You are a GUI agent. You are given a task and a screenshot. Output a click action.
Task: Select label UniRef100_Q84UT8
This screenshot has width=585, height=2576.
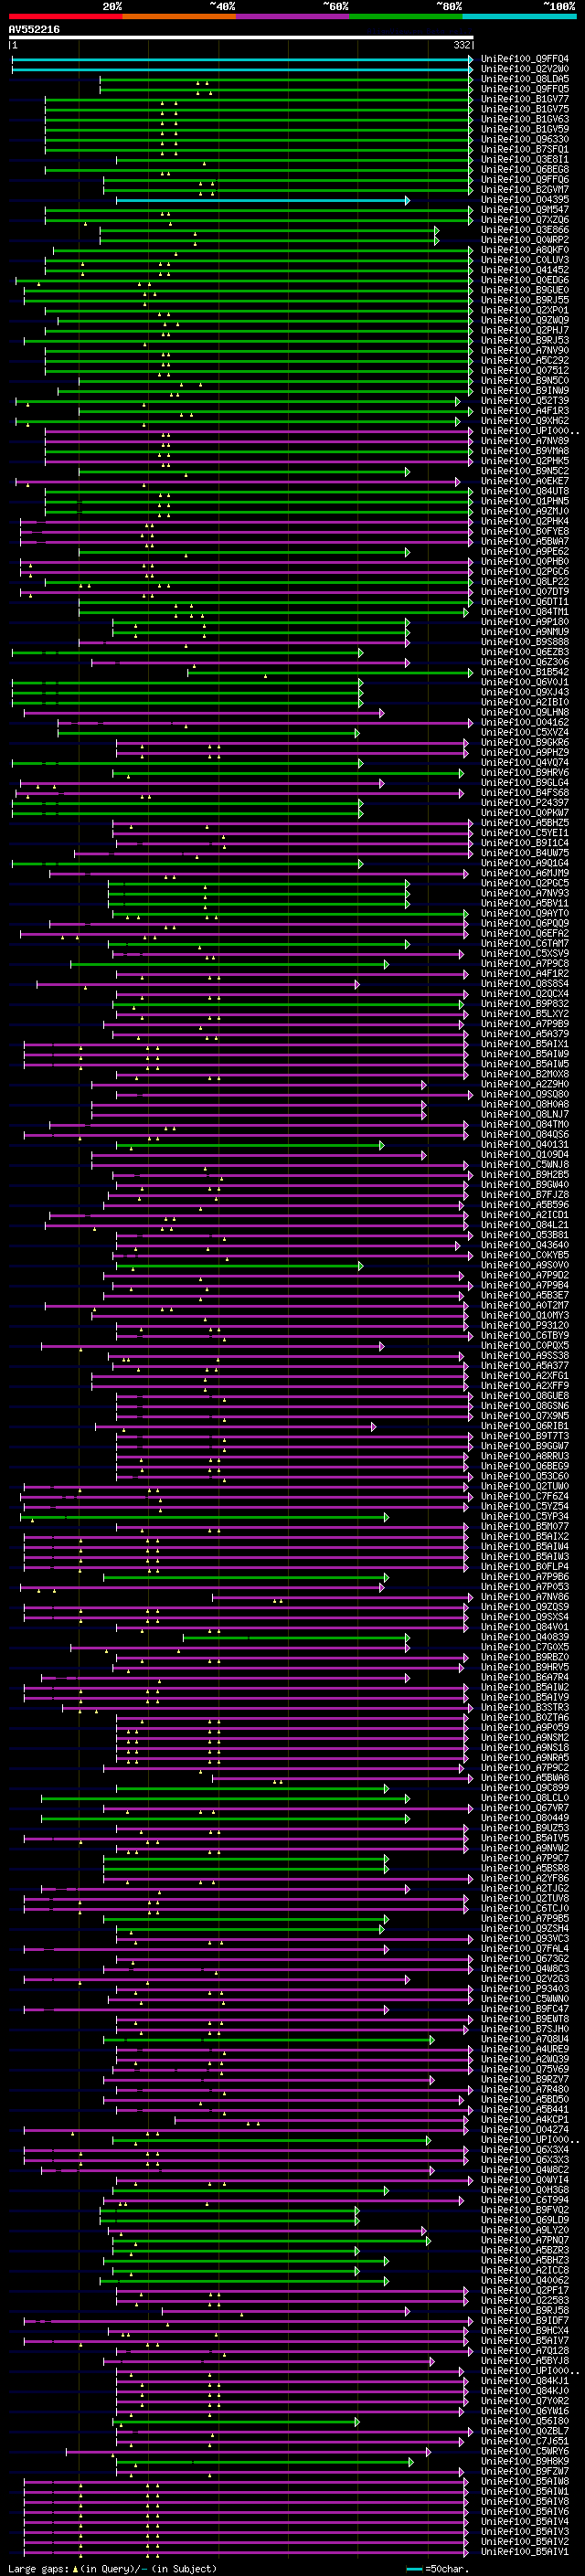pos(525,491)
